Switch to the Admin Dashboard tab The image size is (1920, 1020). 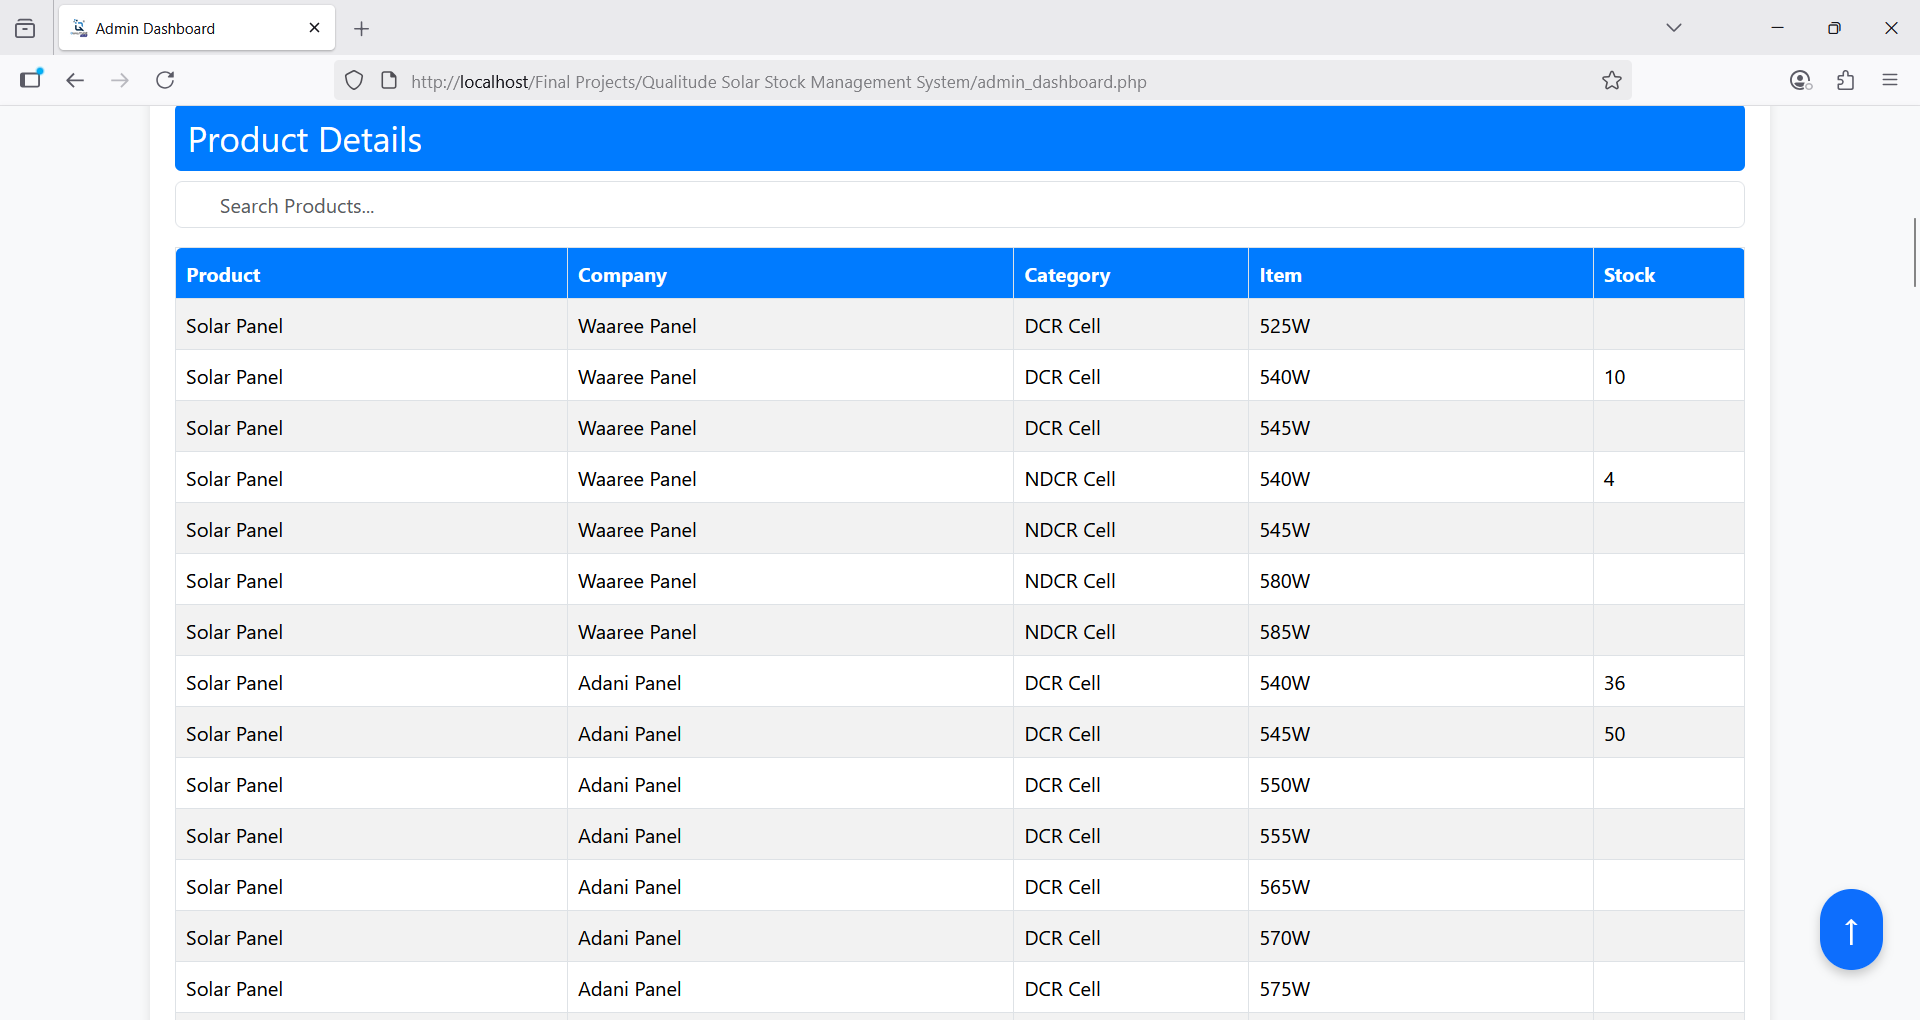[180, 29]
